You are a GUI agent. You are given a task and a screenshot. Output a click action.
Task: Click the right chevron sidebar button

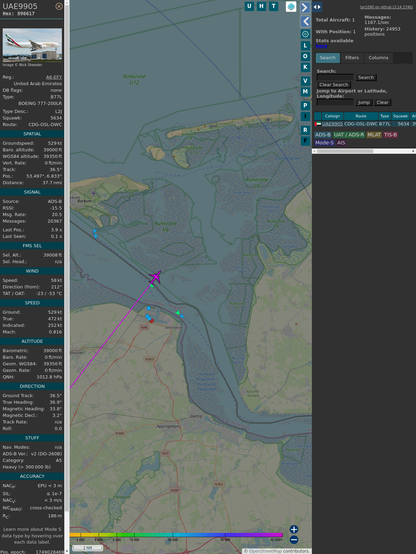tap(305, 7)
